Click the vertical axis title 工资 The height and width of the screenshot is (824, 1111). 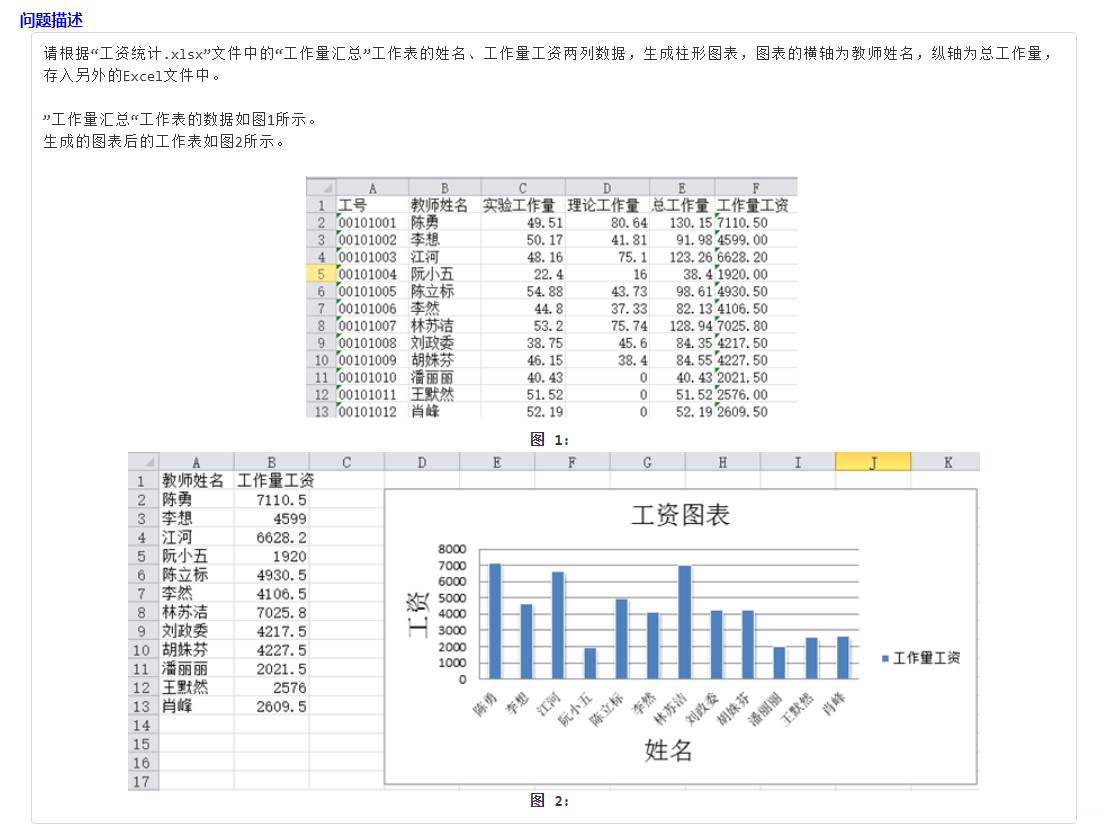(x=418, y=614)
